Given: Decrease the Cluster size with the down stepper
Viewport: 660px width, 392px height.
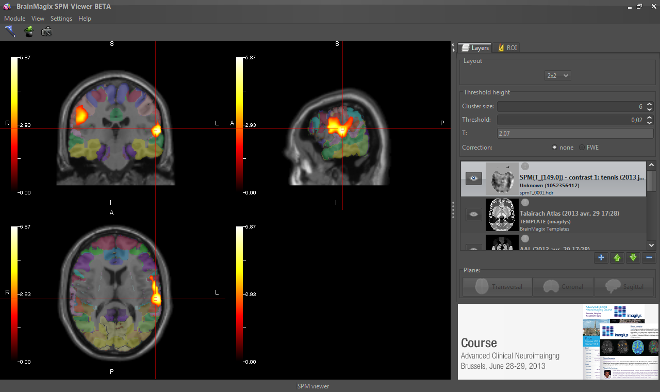Looking at the screenshot, I should coord(649,109).
